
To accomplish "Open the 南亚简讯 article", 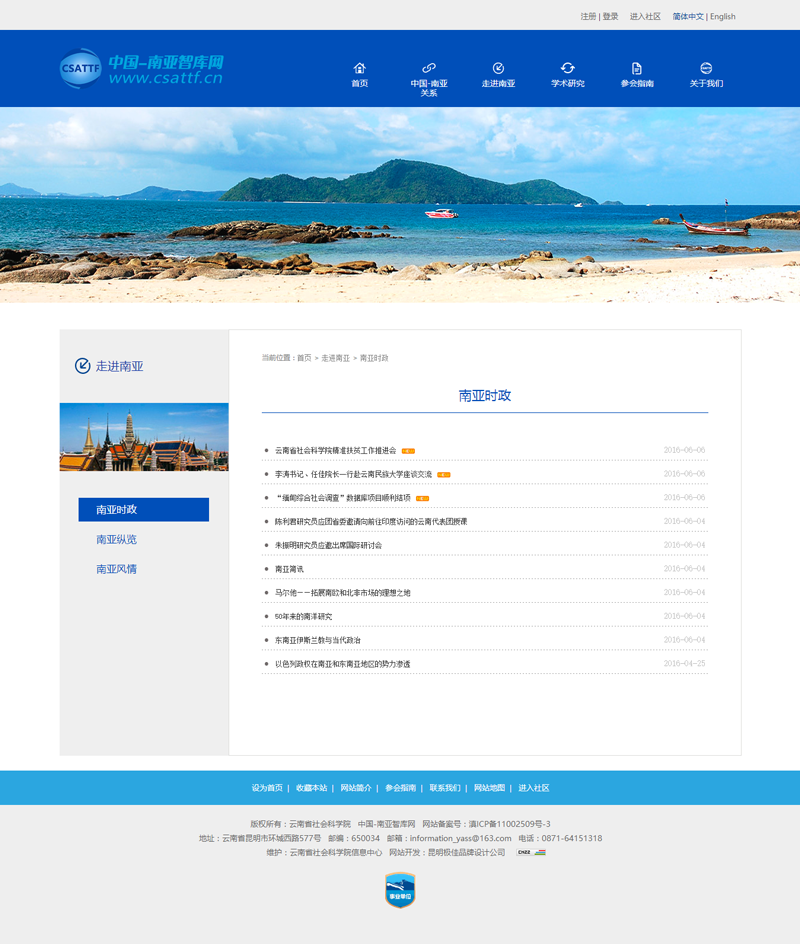I will coord(290,569).
